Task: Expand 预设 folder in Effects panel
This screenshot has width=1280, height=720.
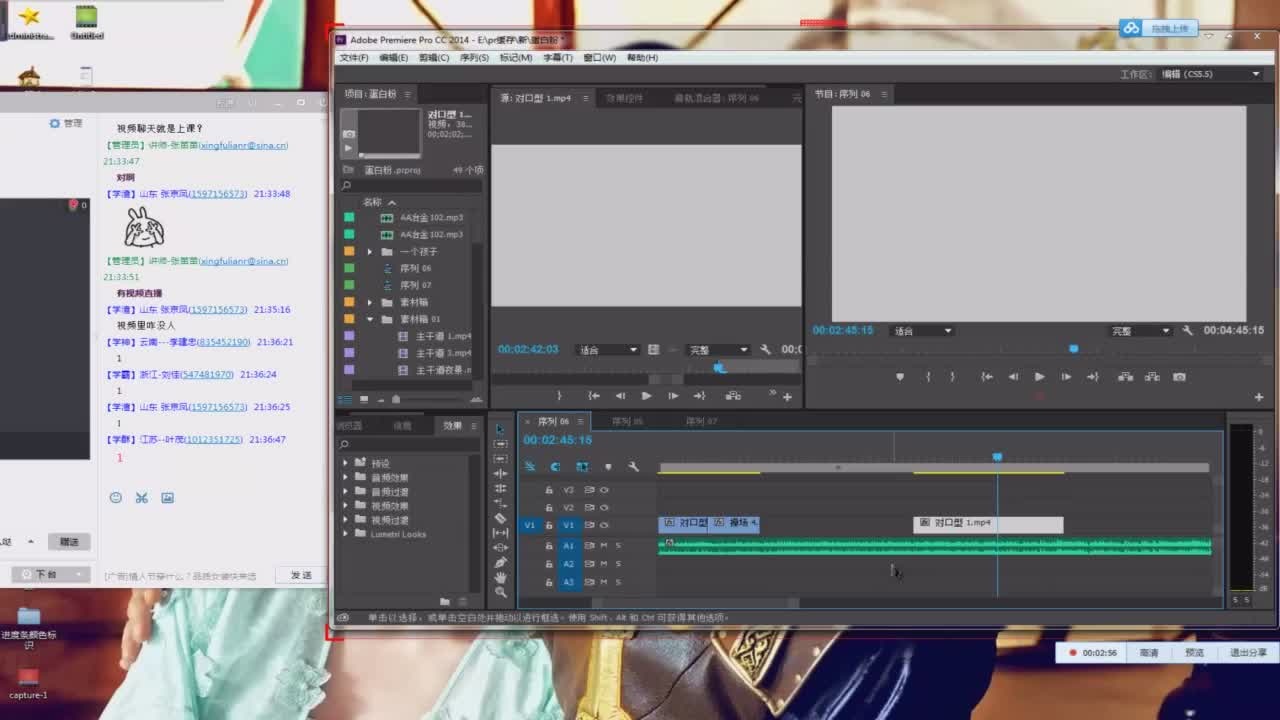Action: [346, 463]
